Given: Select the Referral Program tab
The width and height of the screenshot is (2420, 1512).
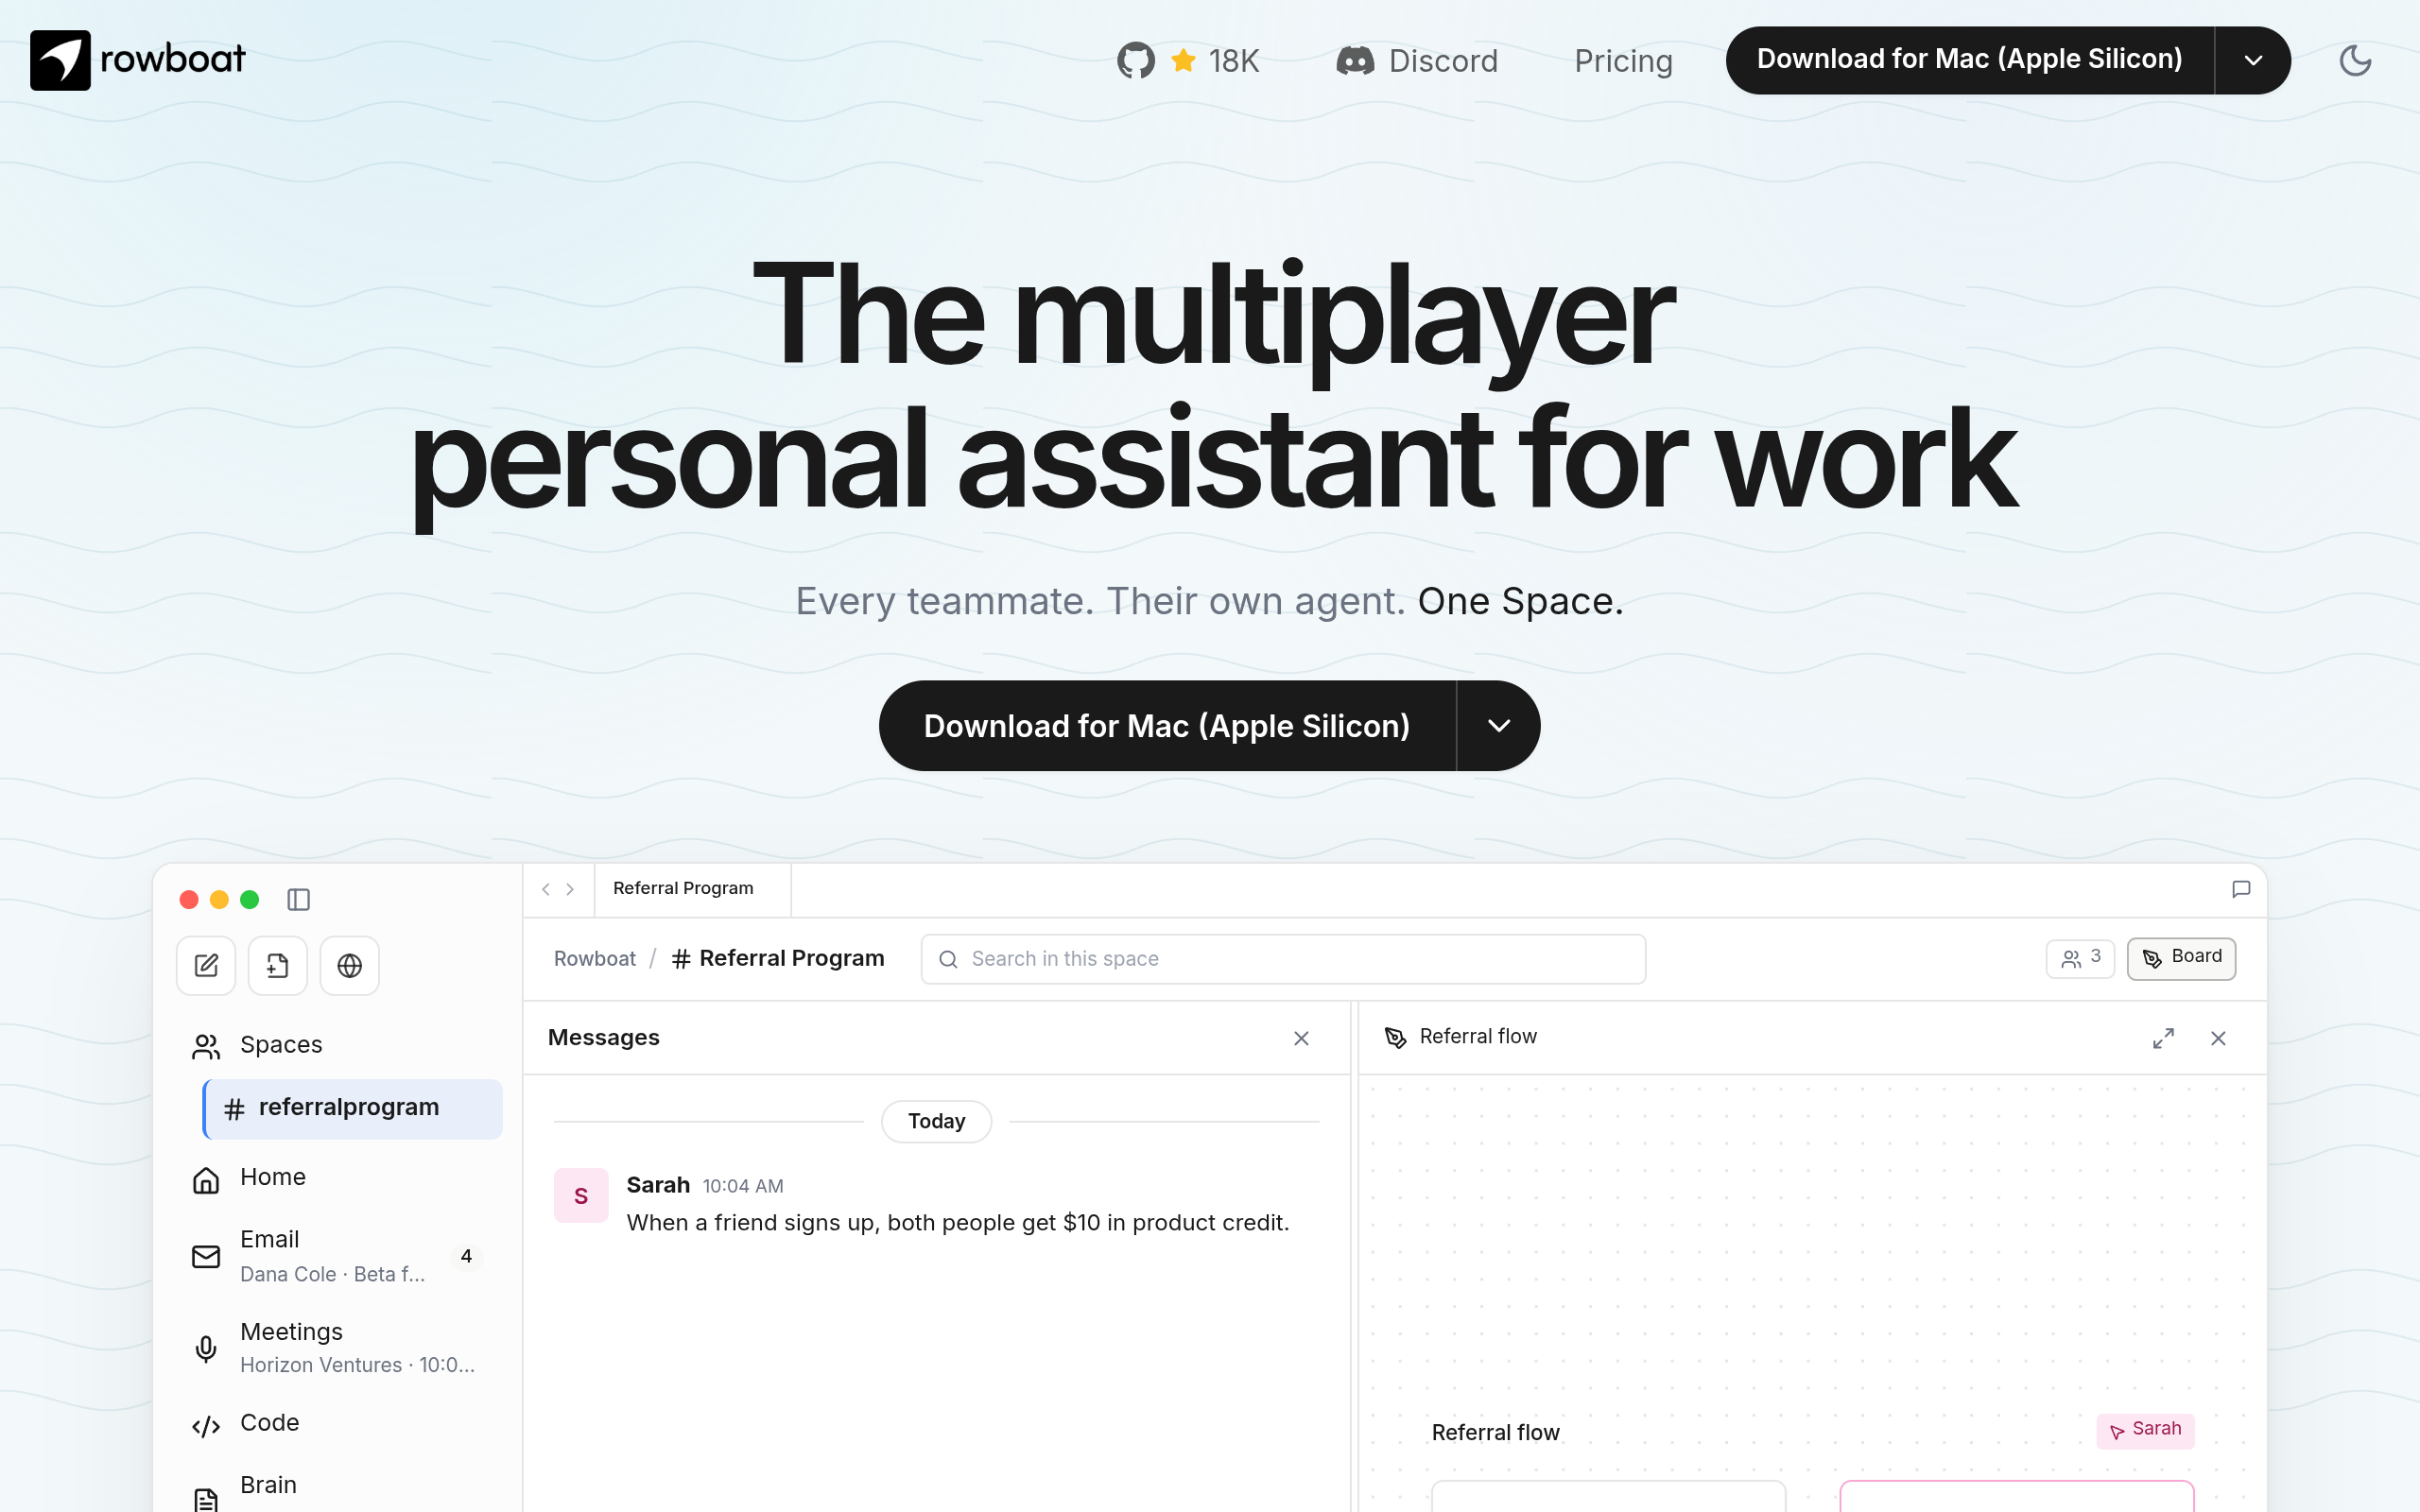Looking at the screenshot, I should coord(693,889).
